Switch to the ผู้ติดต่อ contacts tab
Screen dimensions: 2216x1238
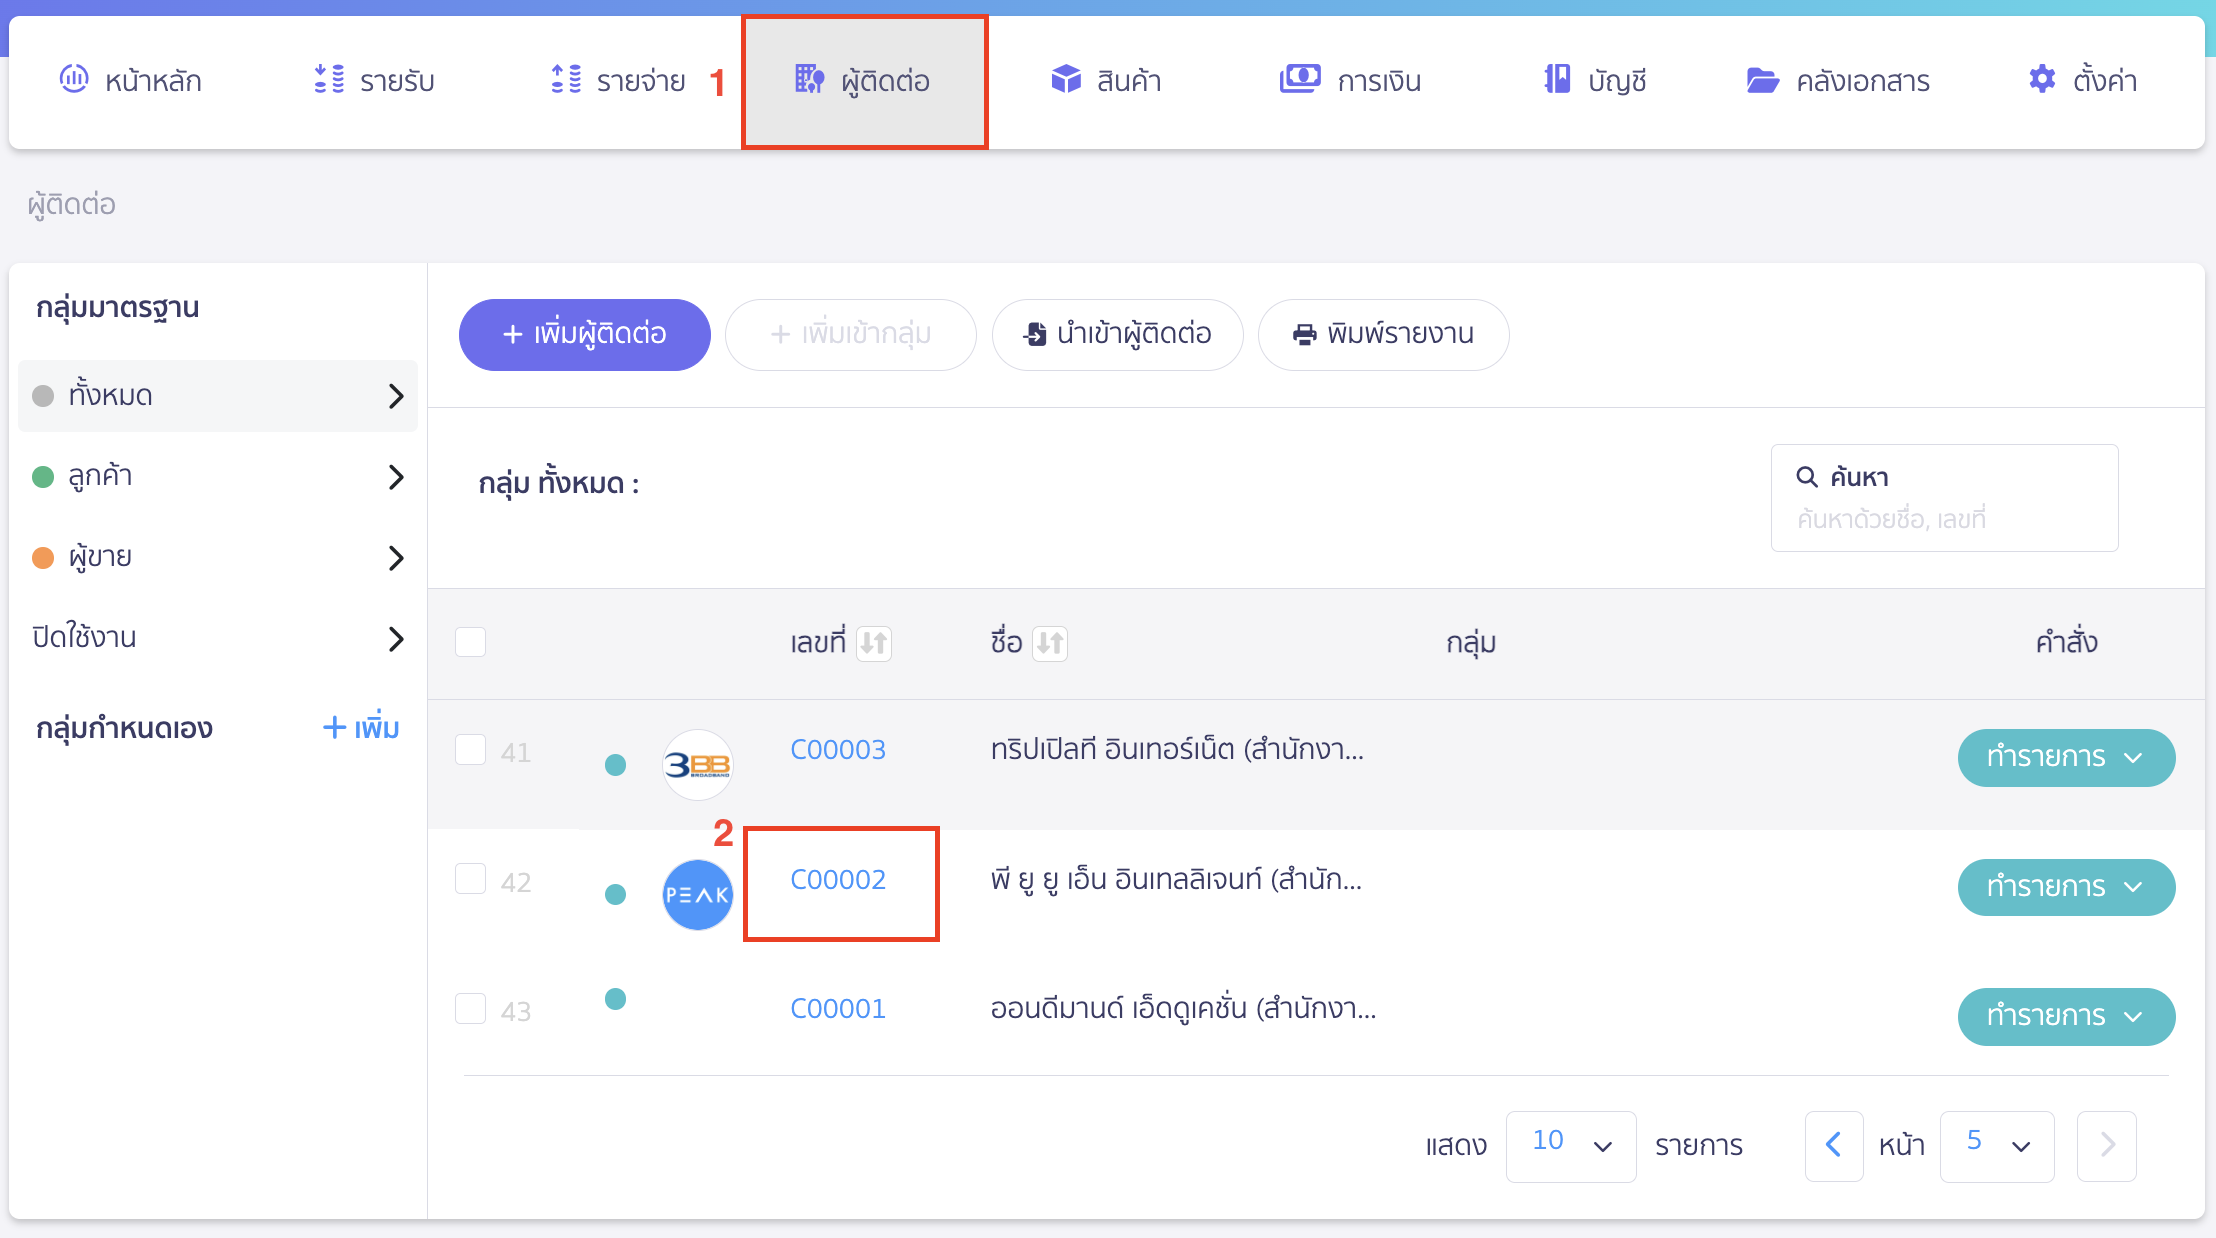coord(866,80)
